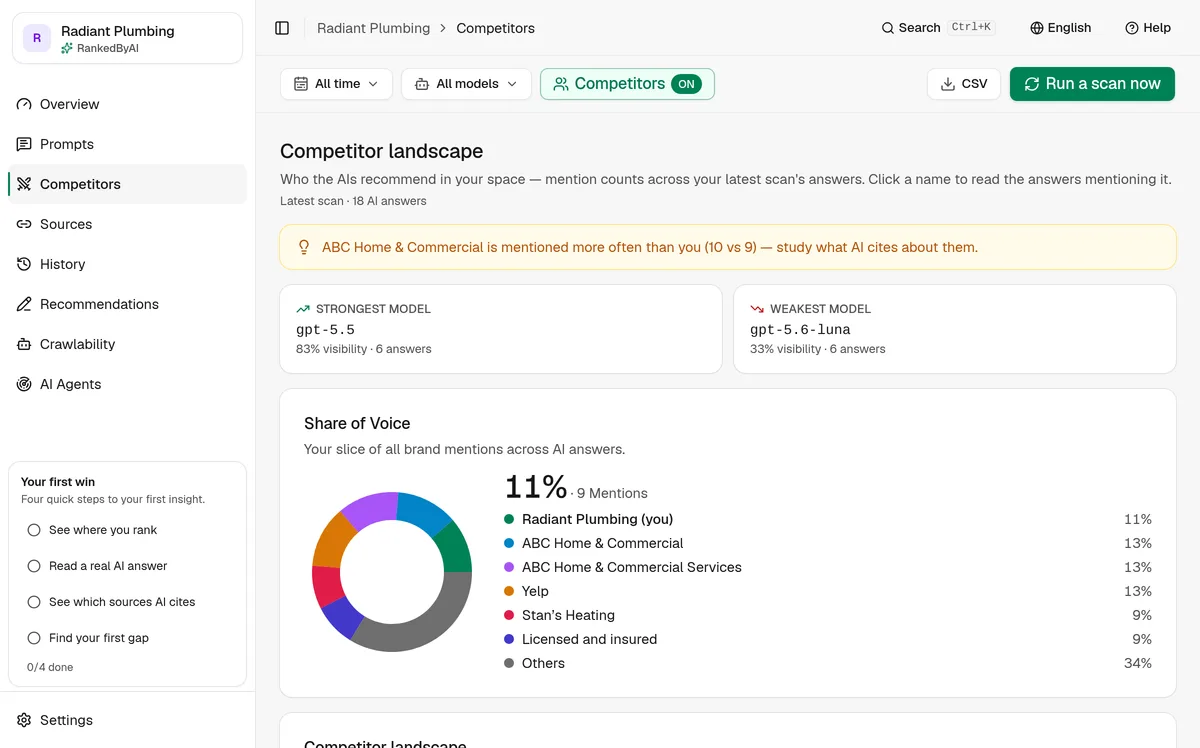The height and width of the screenshot is (748, 1200).
Task: Open the Overview page
Action: [127, 104]
